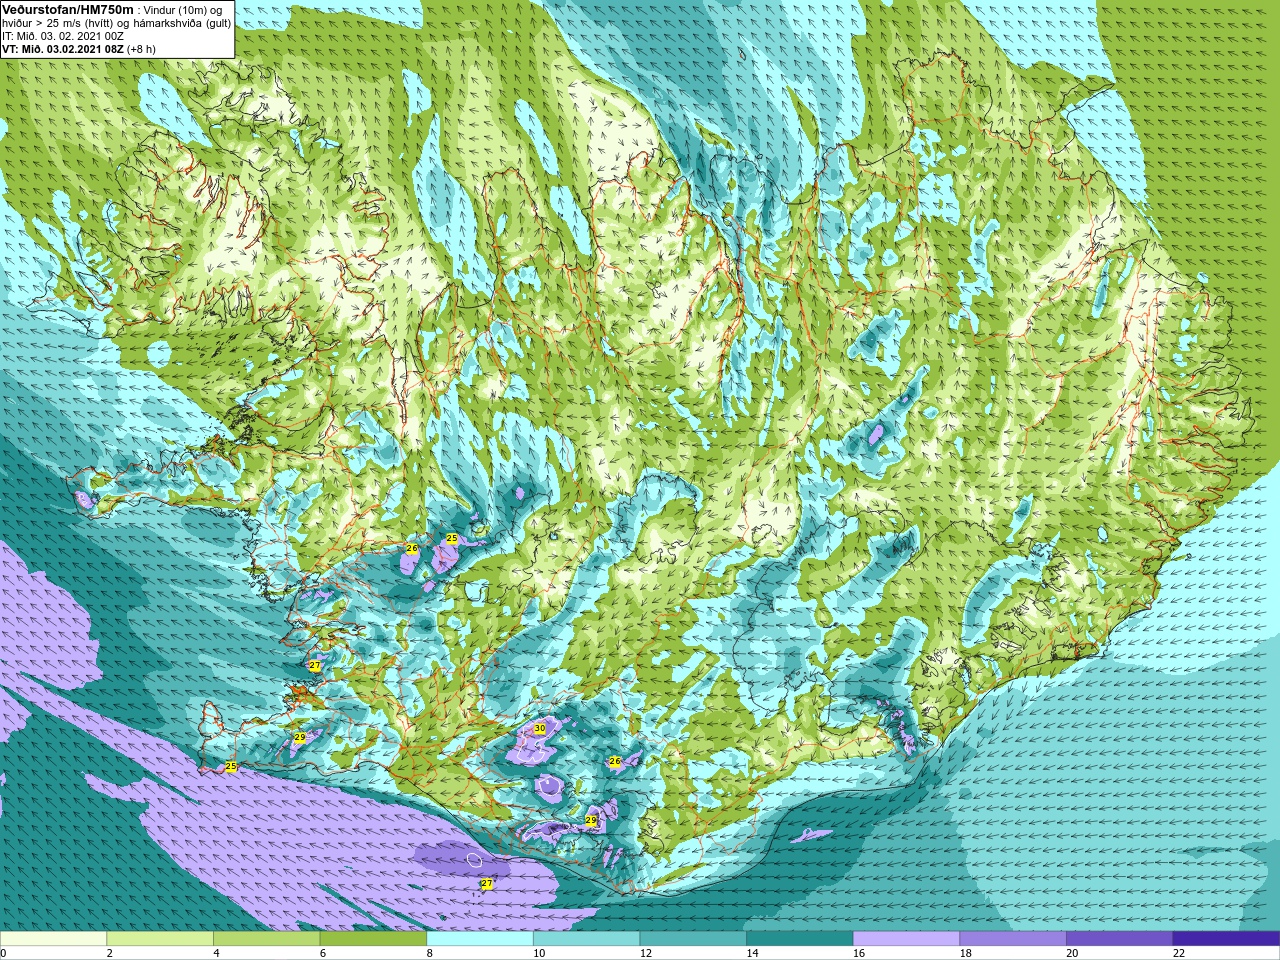This screenshot has height=960, width=1280.
Task: Pick the pale cream 0–2 m/s legend swatch
Action: pos(53,938)
